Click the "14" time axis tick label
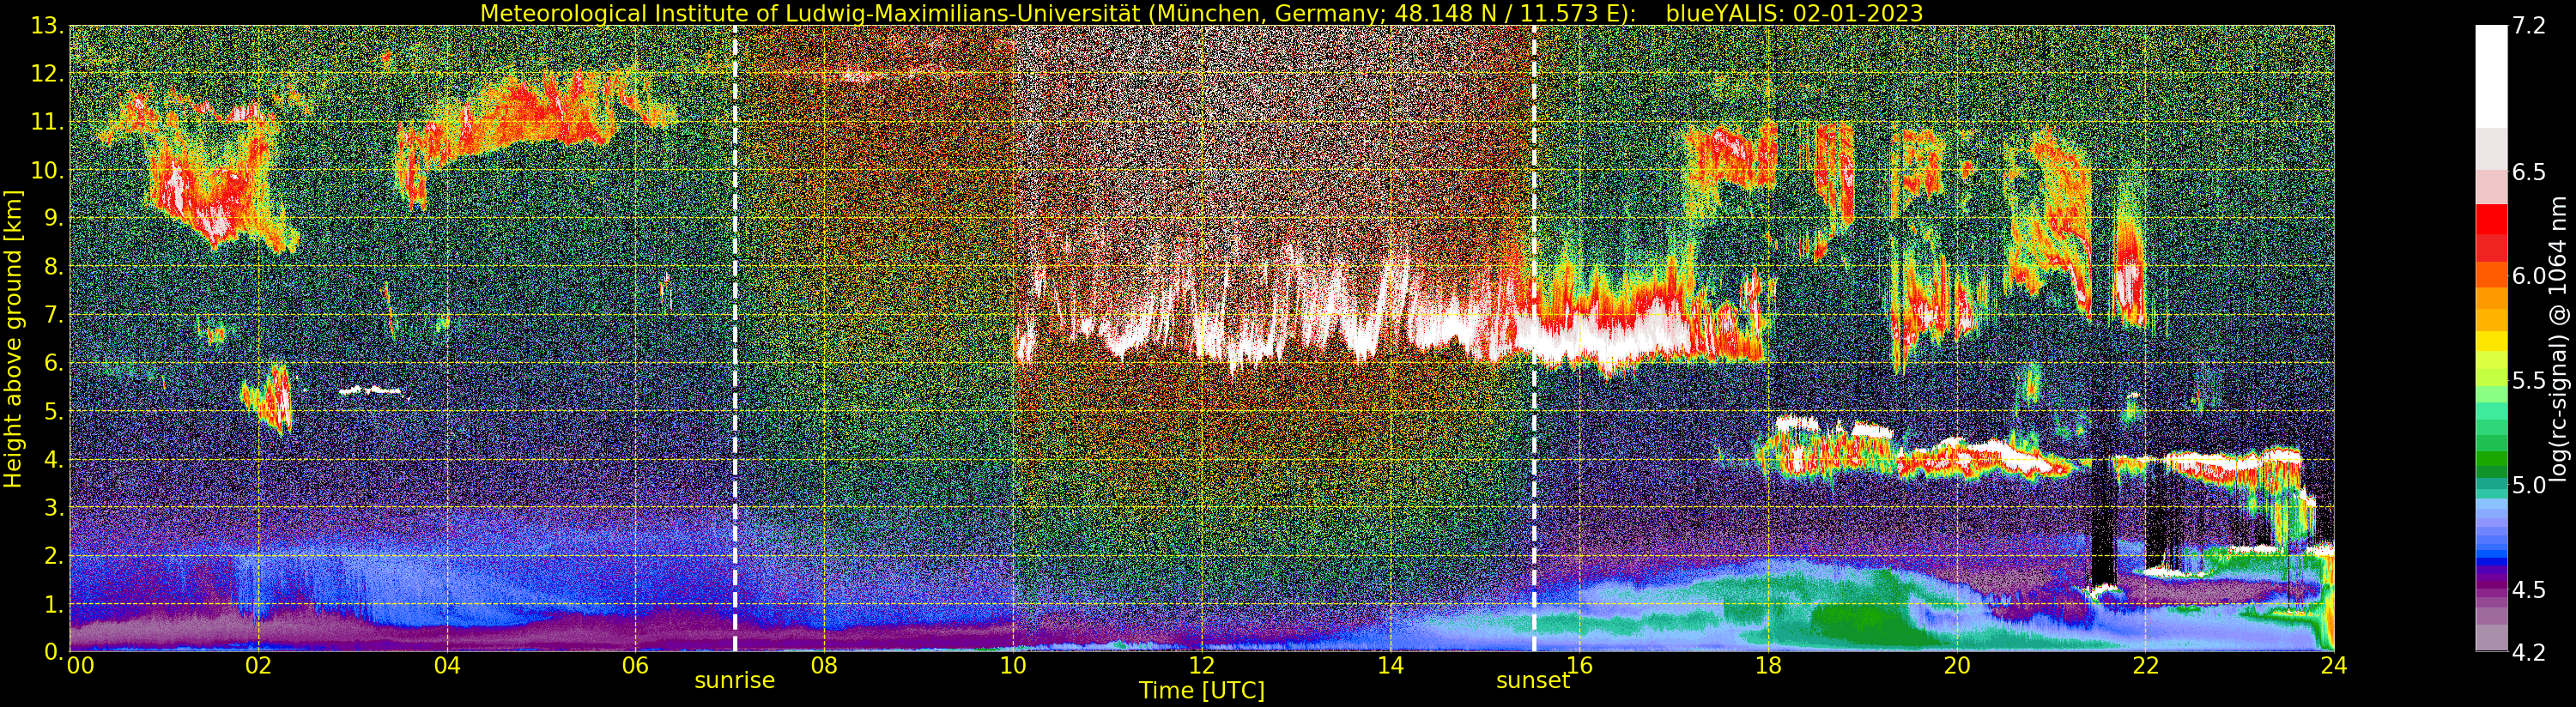Viewport: 2576px width, 707px height. coord(1390,665)
